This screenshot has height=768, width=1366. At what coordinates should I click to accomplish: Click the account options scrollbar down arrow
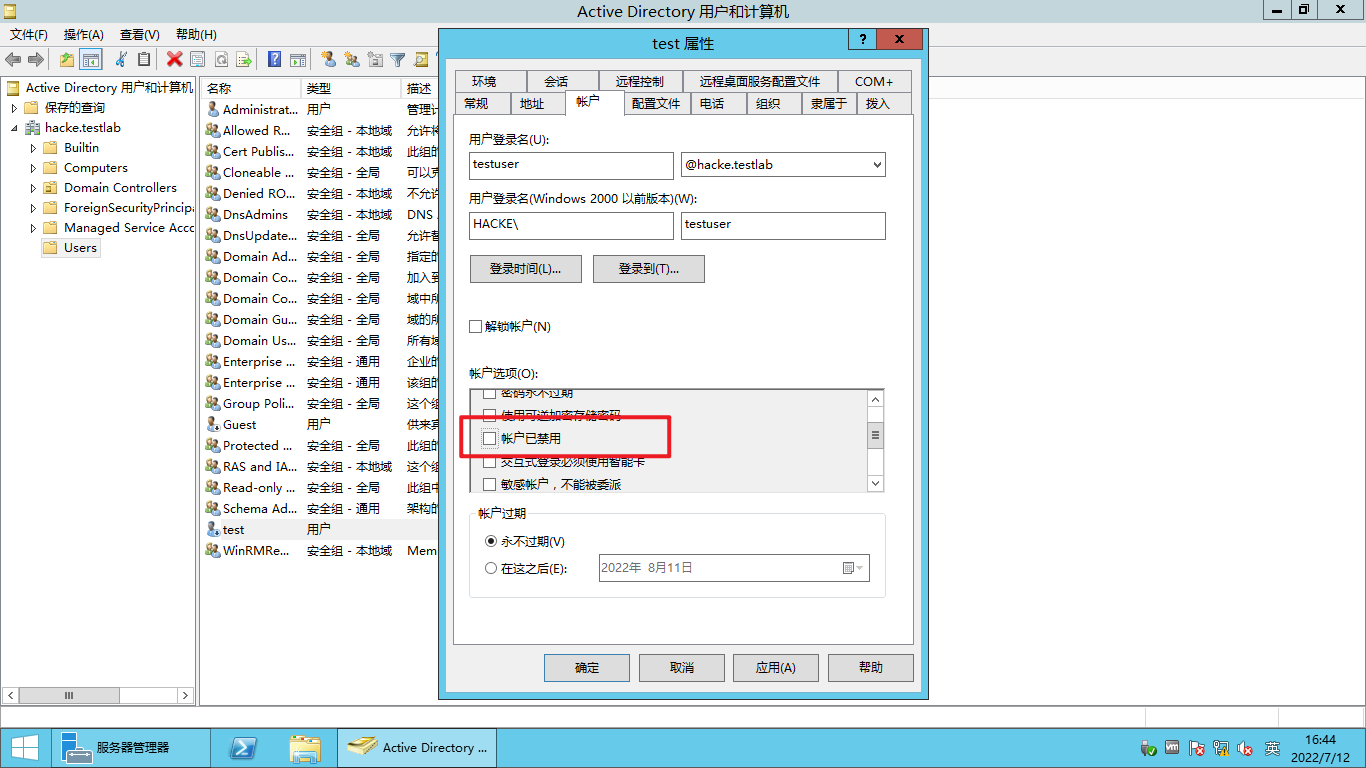pos(875,483)
